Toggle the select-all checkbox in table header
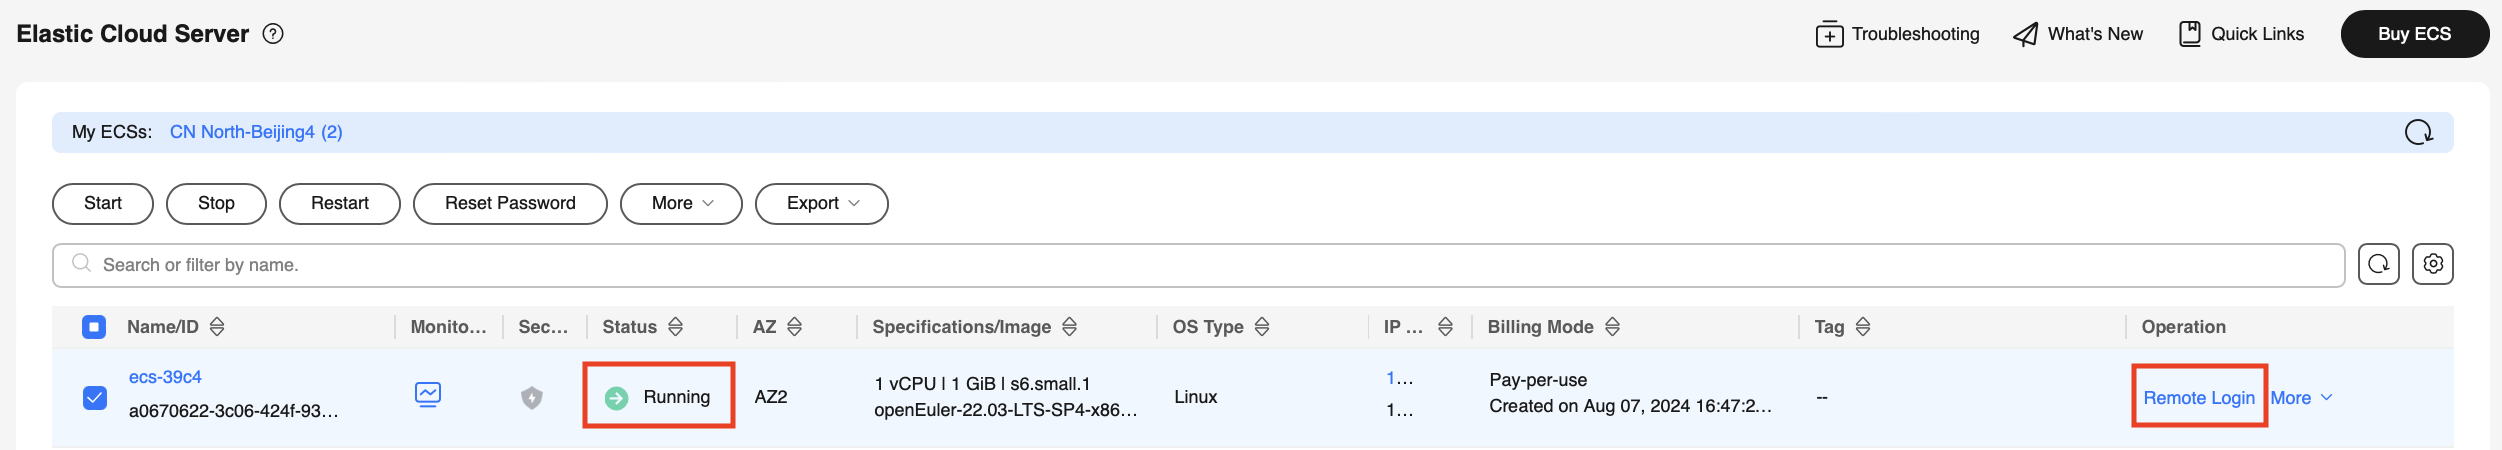 94,327
